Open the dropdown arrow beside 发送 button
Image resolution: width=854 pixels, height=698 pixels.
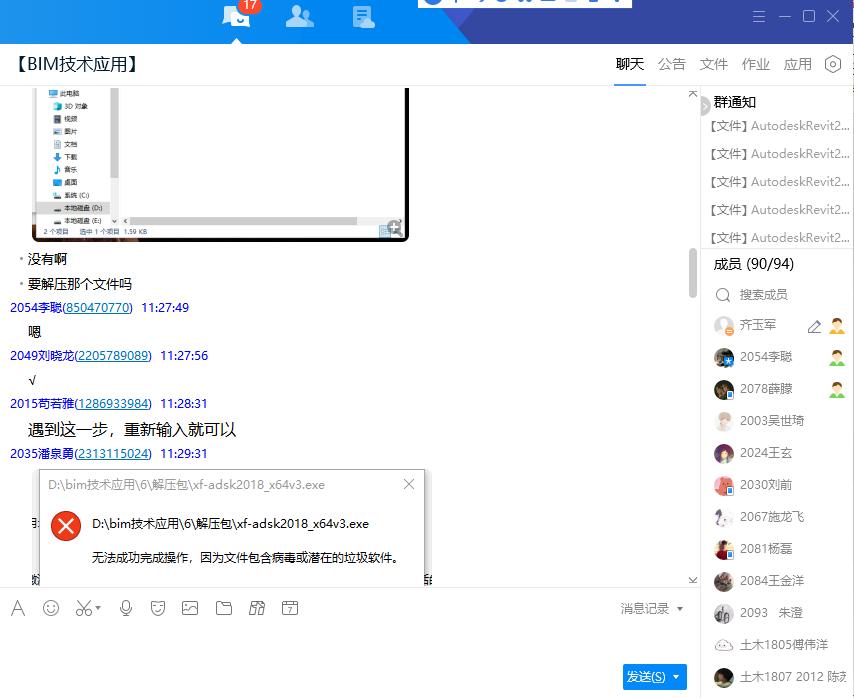click(x=678, y=677)
